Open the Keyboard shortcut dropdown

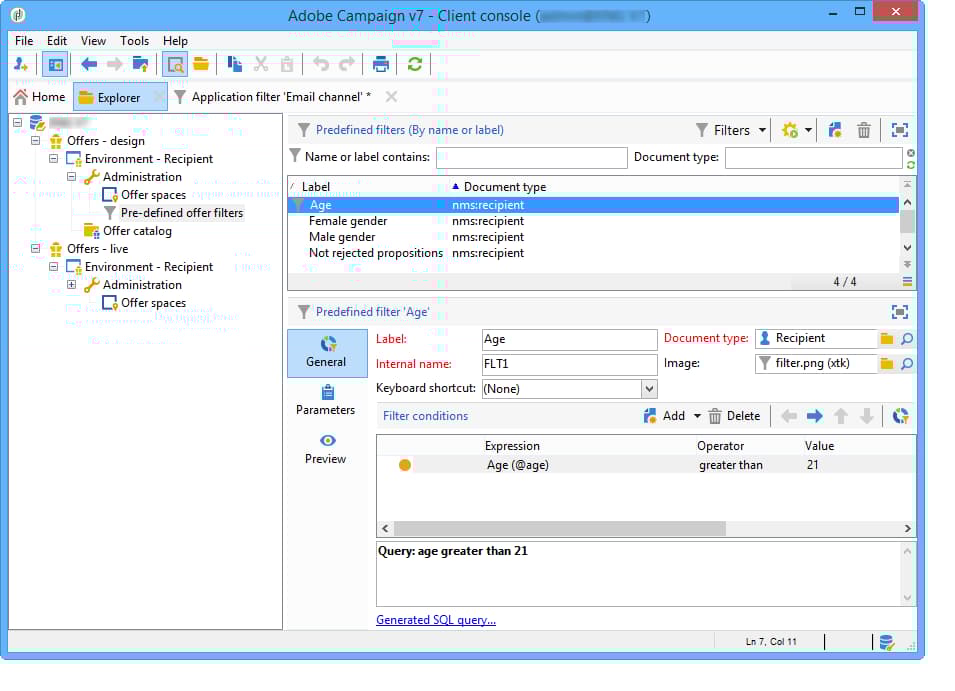click(x=648, y=389)
